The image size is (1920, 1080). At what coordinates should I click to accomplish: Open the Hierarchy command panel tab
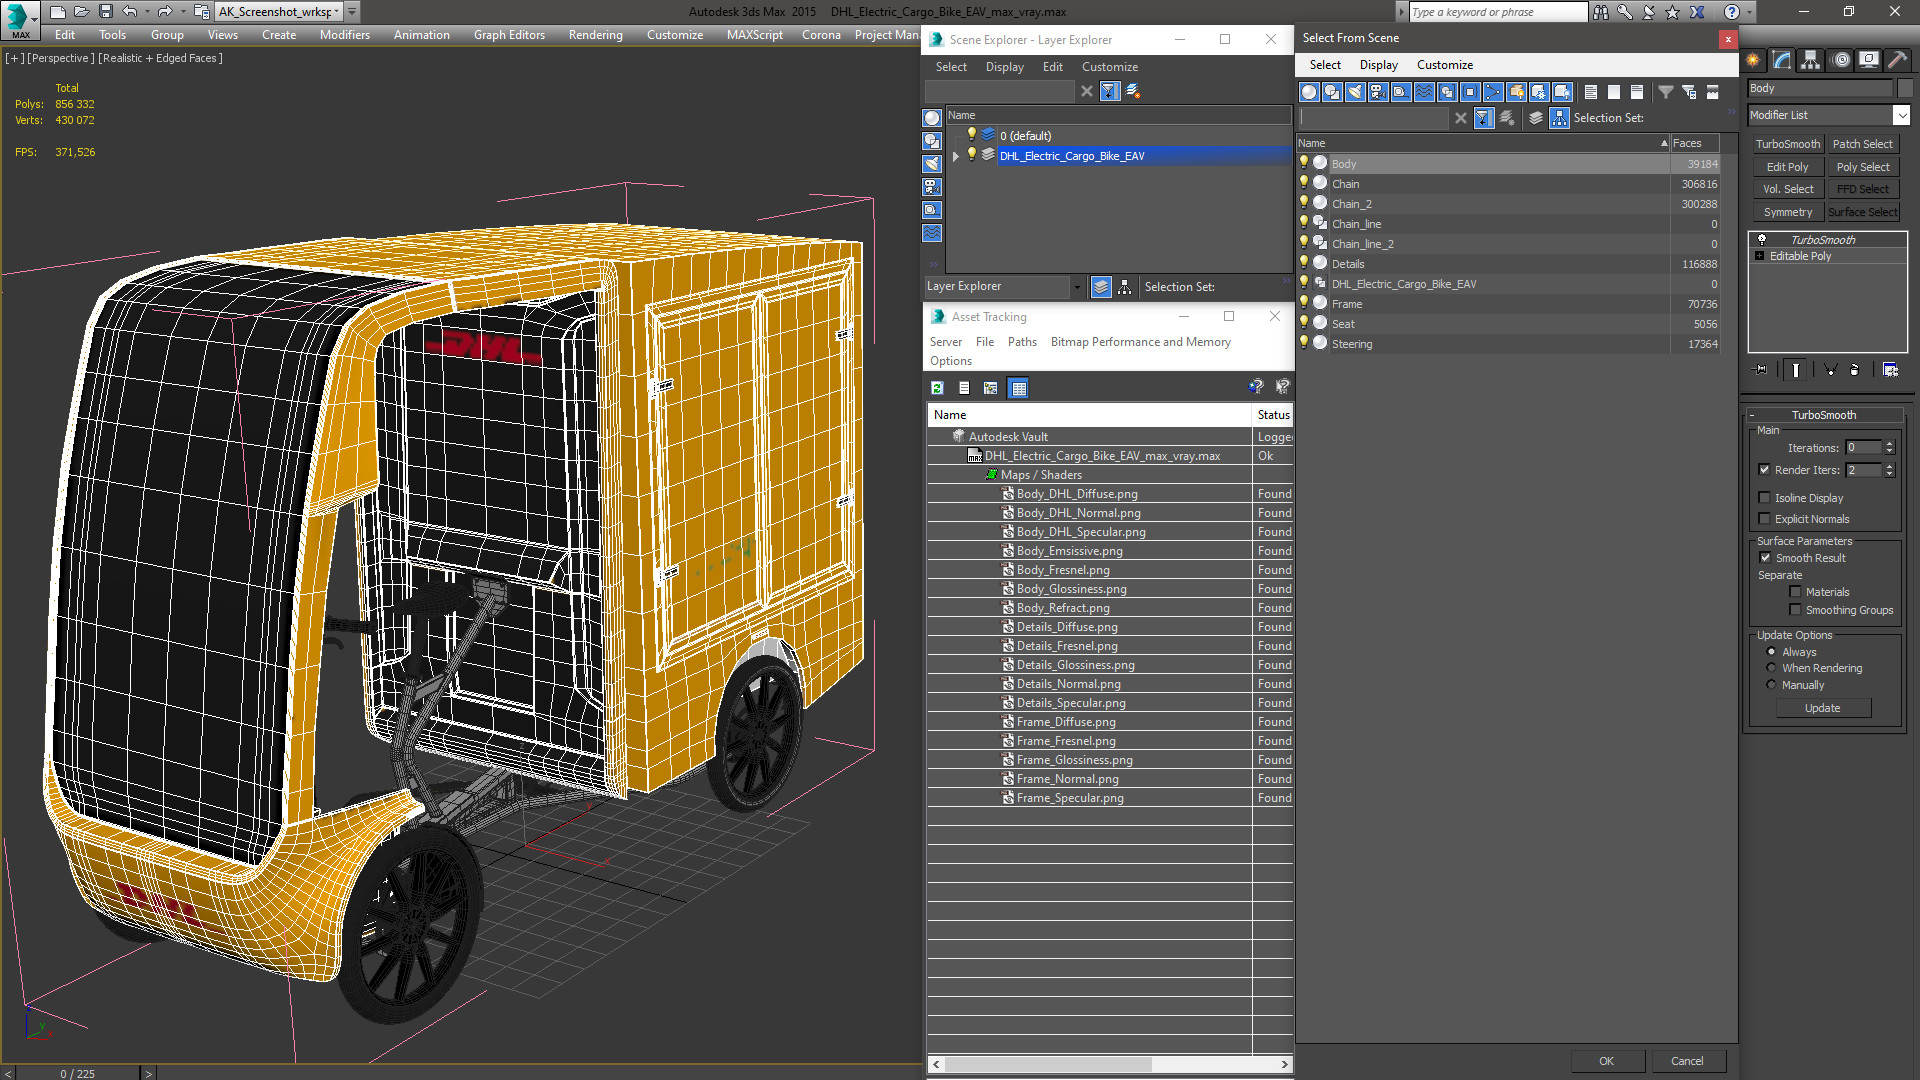1811,60
